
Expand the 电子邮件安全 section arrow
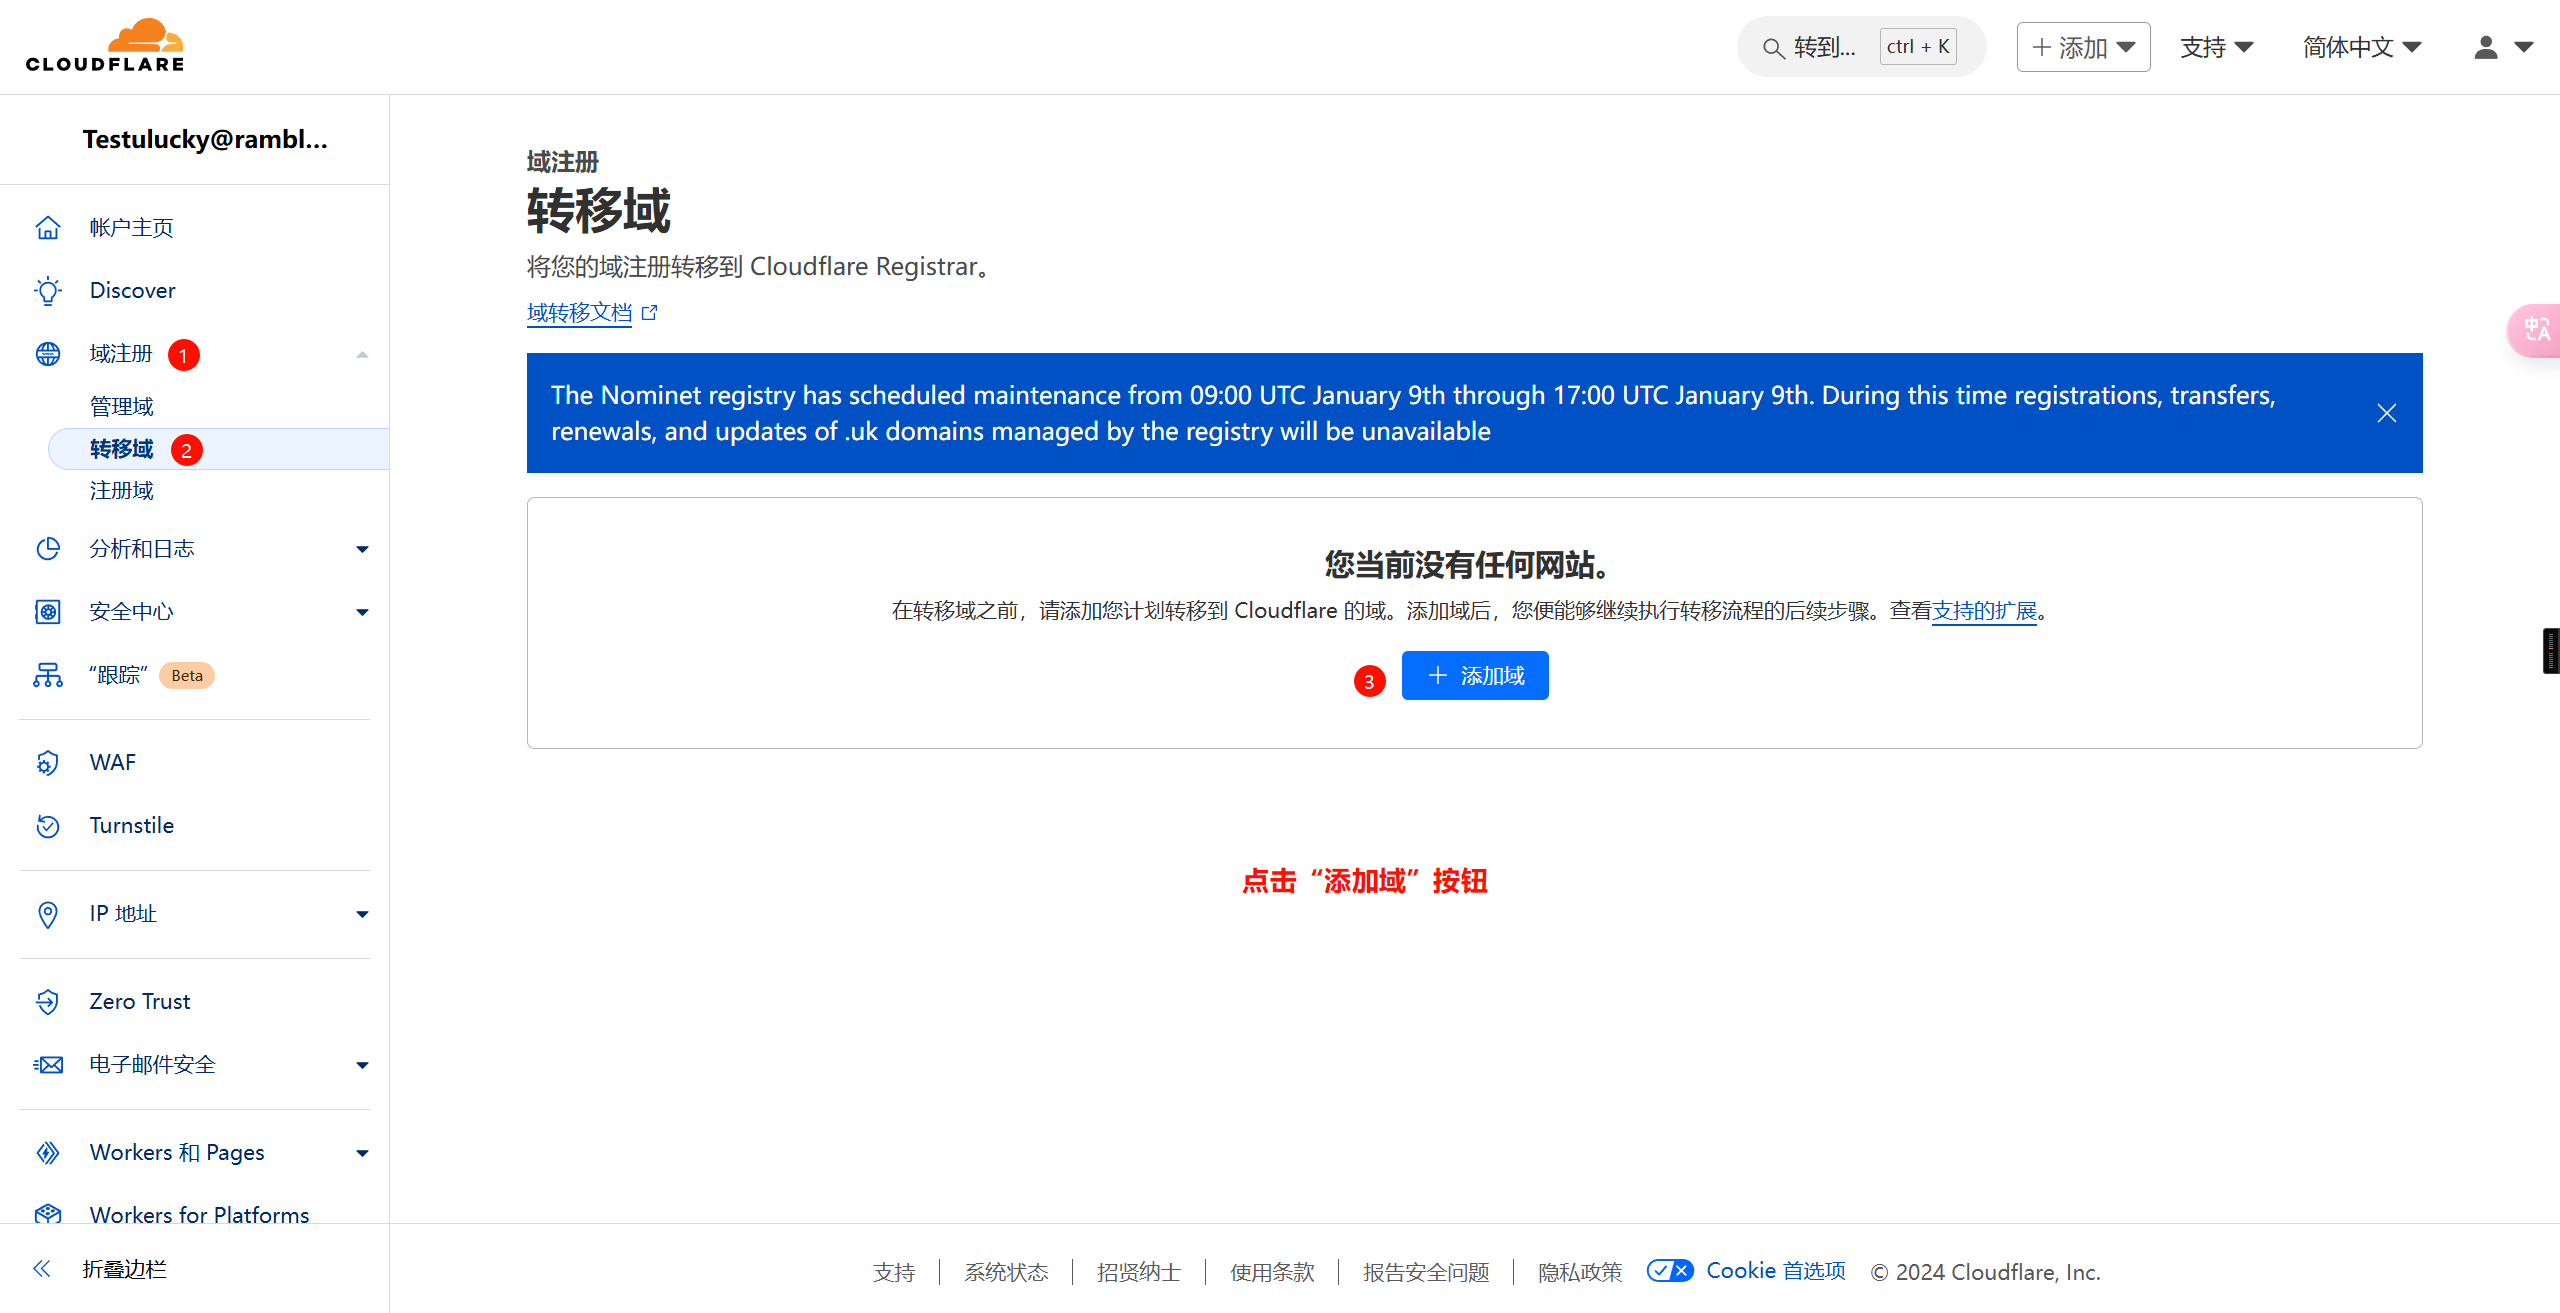tap(362, 1065)
